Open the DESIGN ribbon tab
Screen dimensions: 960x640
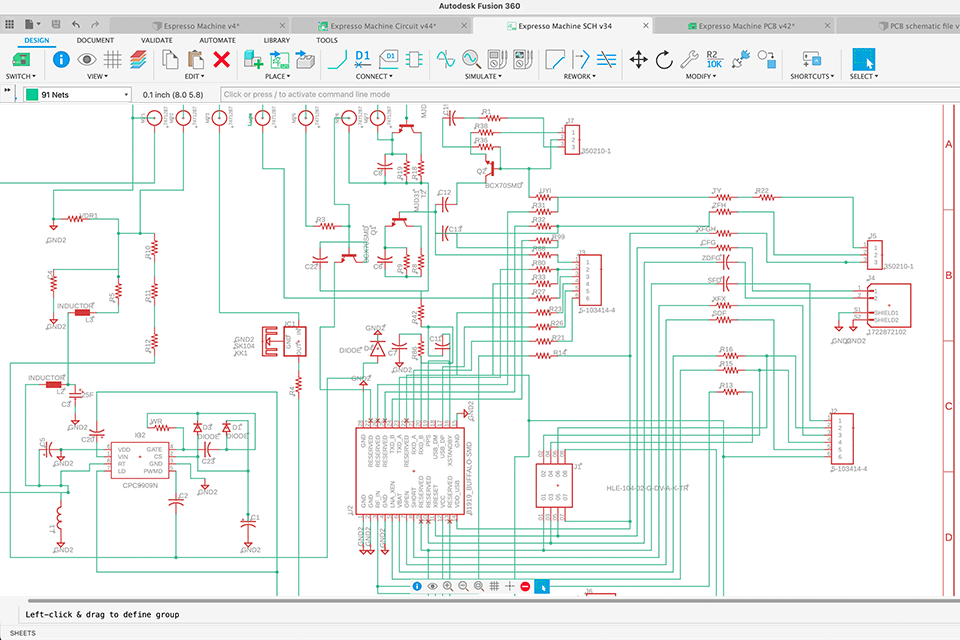(37, 40)
